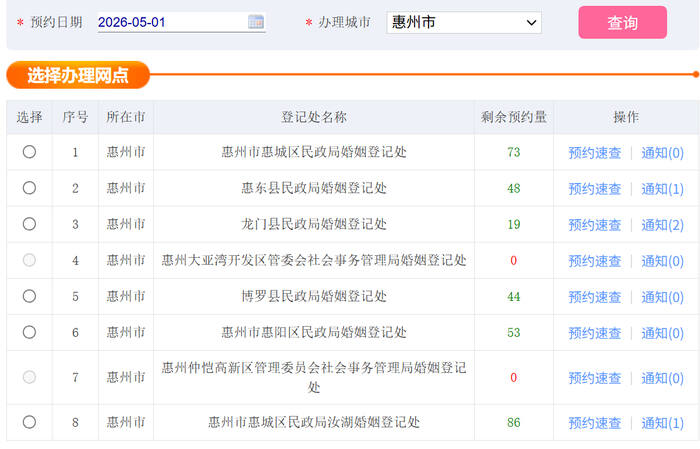The image size is (700, 449).
Task: Select radio button for 博罗县民政局婚姻登记处
Action: pyautogui.click(x=29, y=296)
